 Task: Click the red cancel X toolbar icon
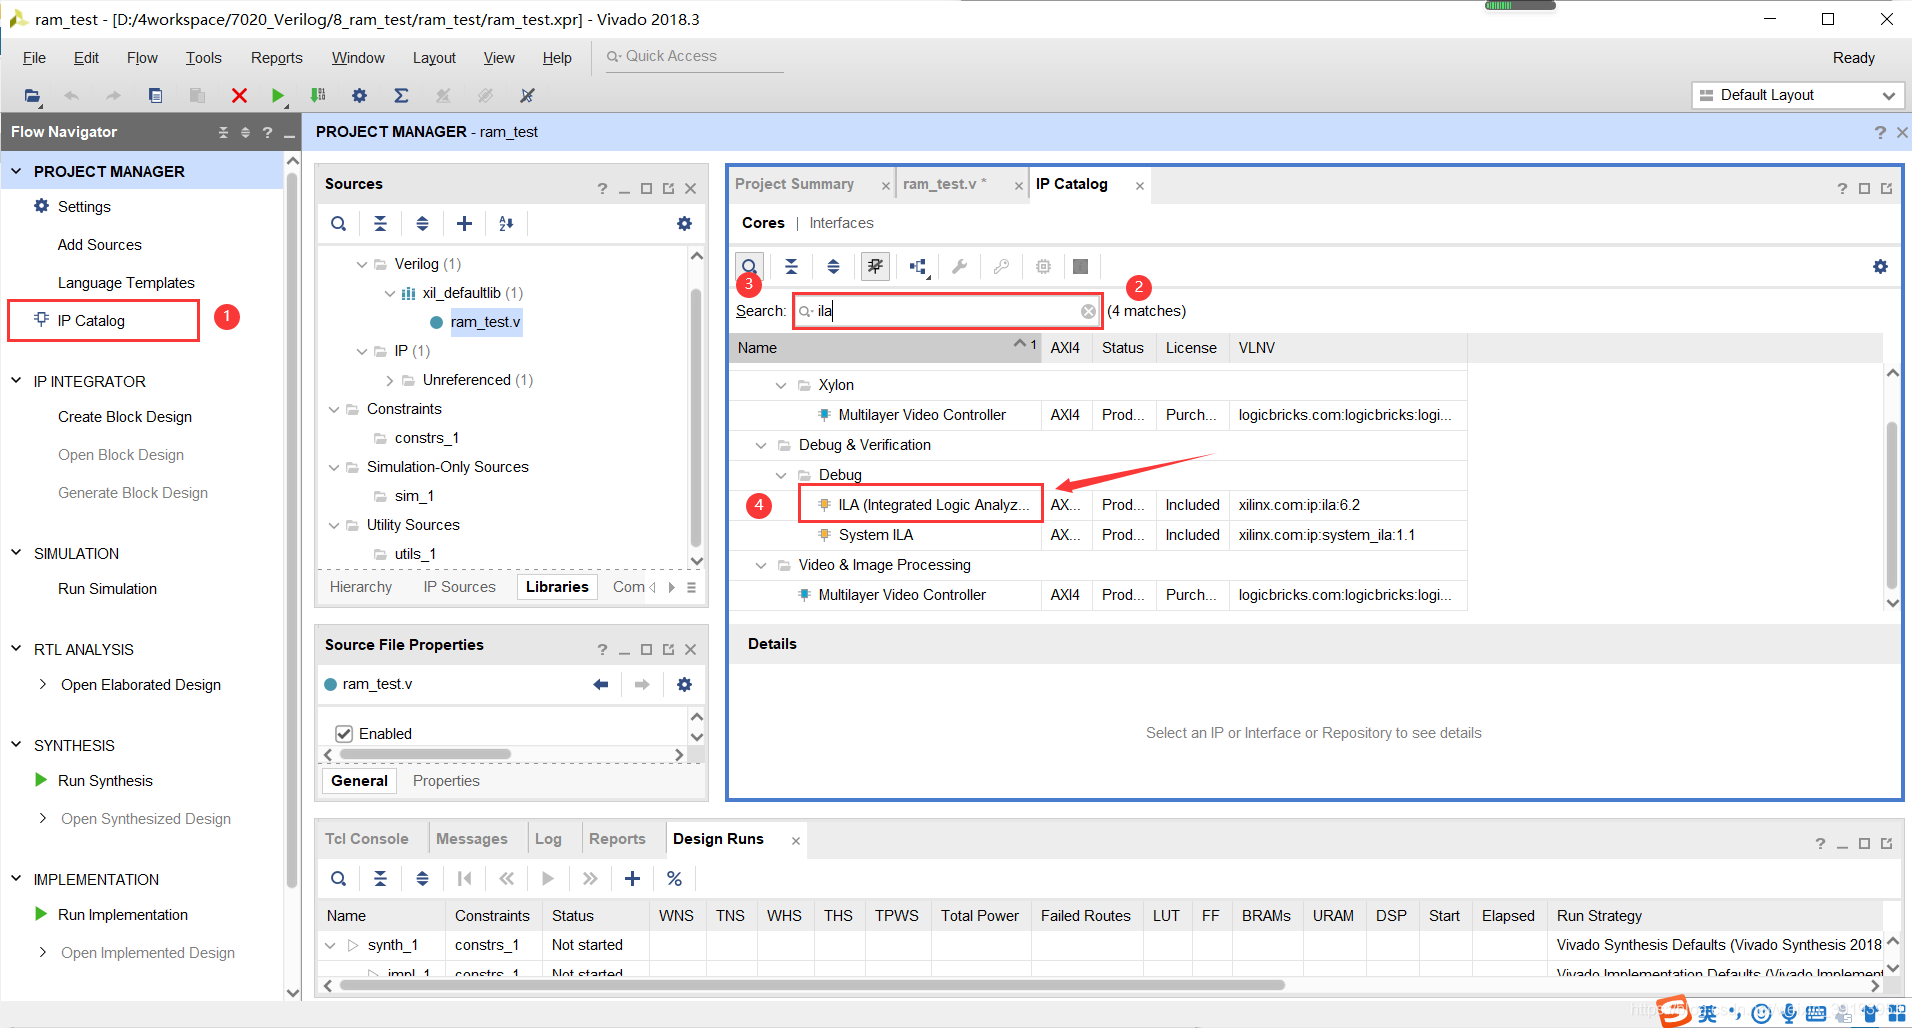pos(239,96)
